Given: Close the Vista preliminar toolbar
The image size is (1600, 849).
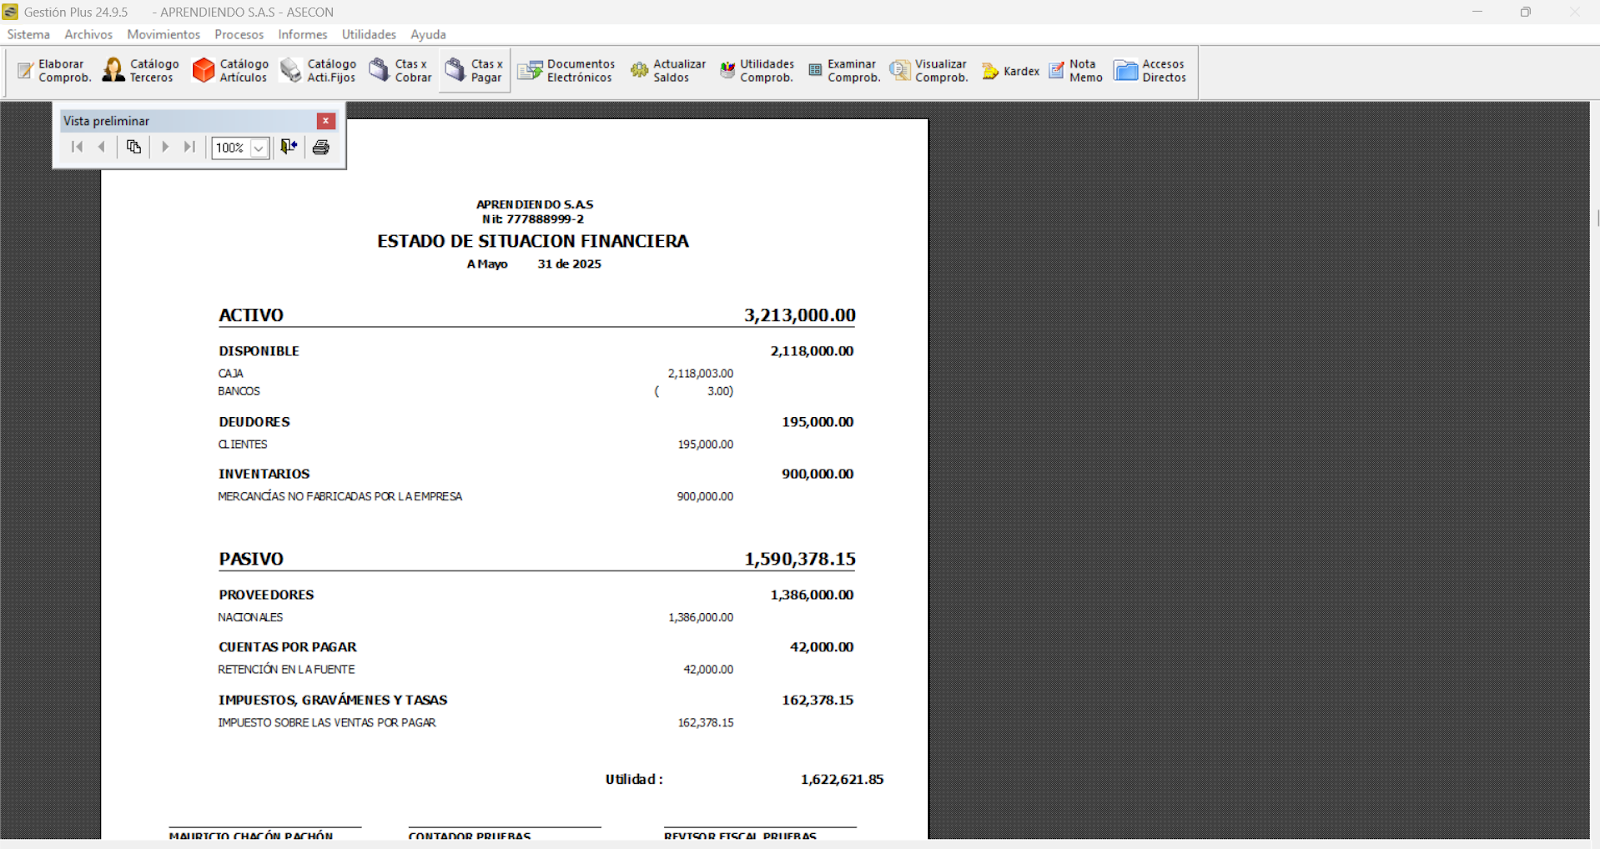Looking at the screenshot, I should coord(326,121).
